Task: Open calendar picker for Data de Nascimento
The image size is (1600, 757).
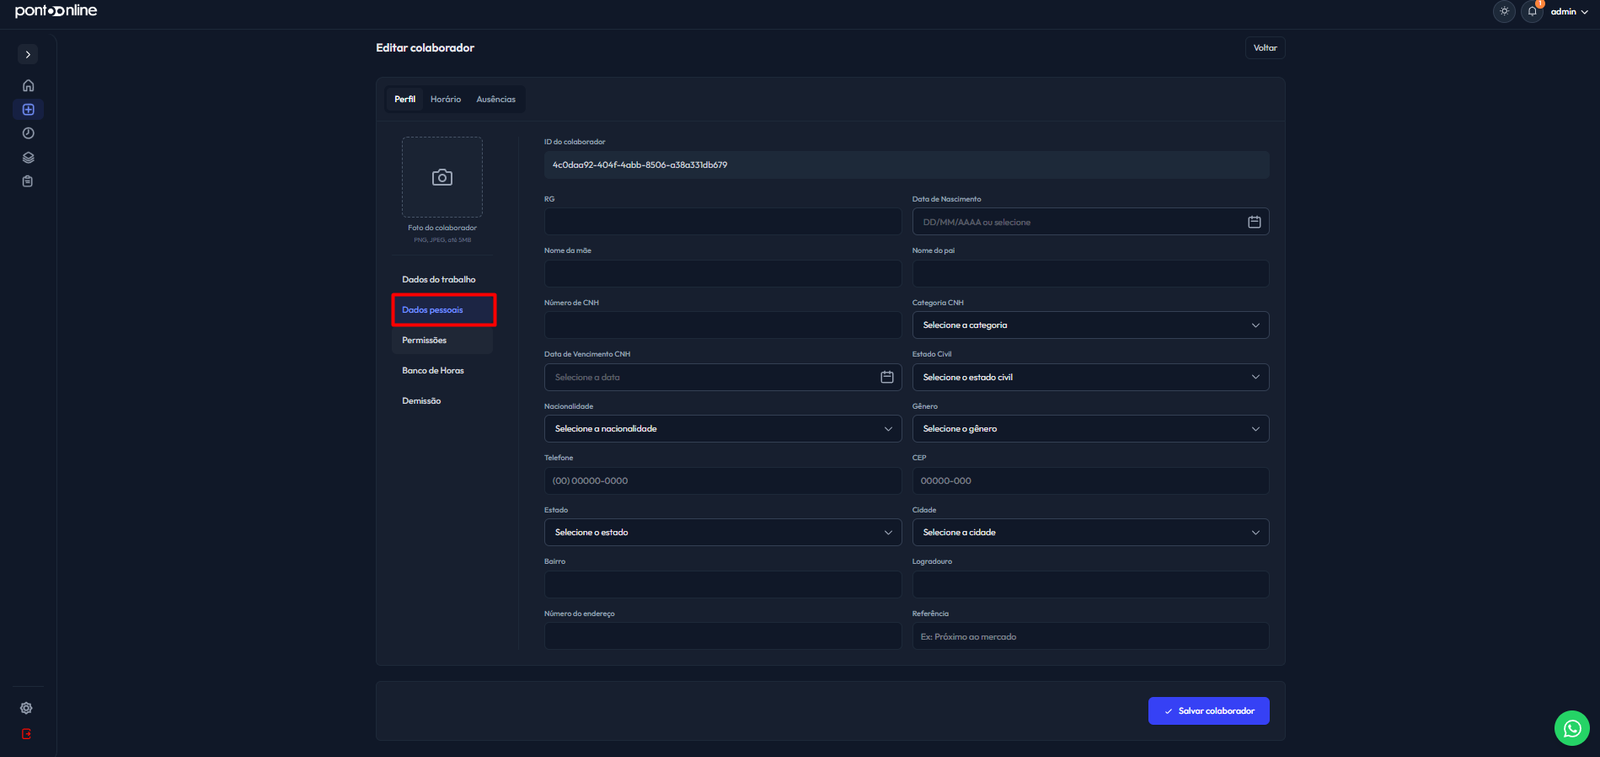Action: coord(1254,222)
